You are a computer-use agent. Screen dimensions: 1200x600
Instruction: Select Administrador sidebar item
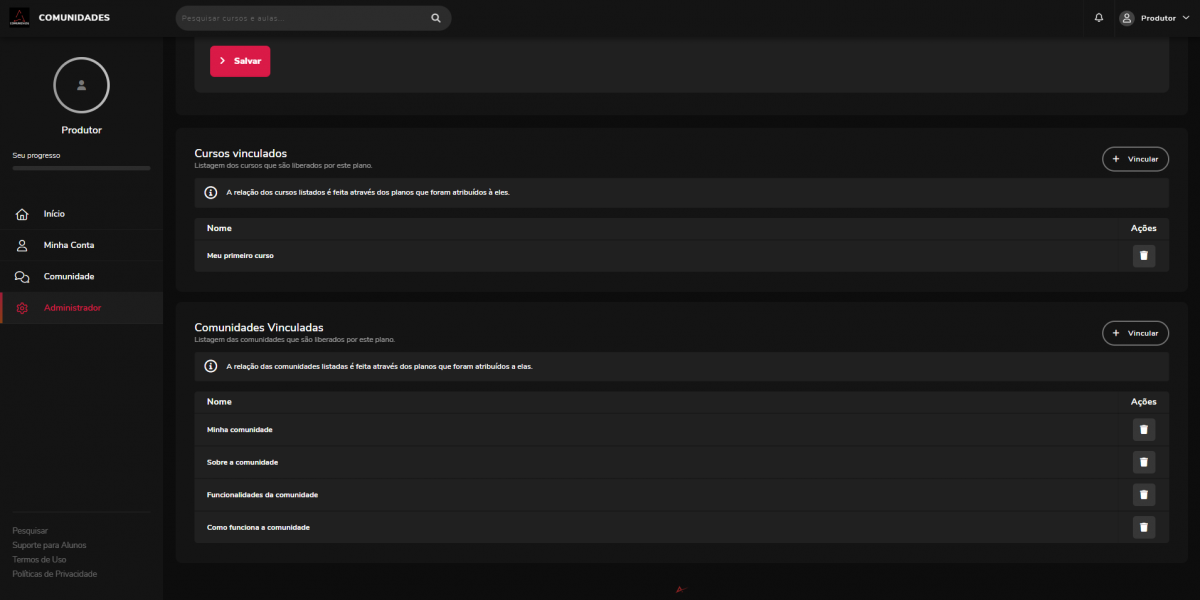(72, 308)
